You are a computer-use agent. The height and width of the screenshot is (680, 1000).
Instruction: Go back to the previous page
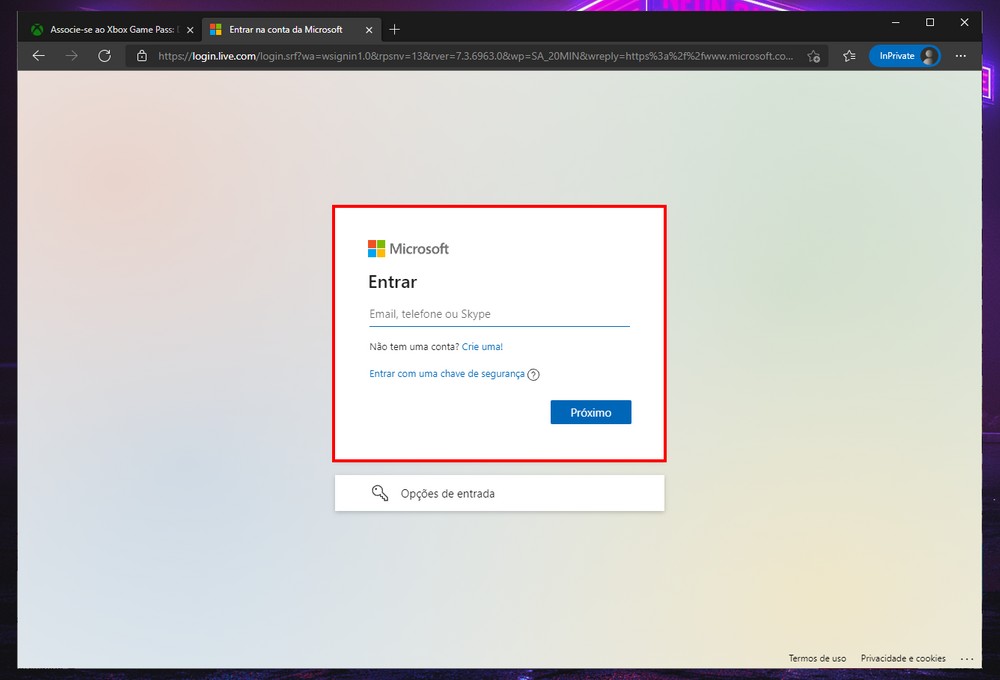pos(38,56)
